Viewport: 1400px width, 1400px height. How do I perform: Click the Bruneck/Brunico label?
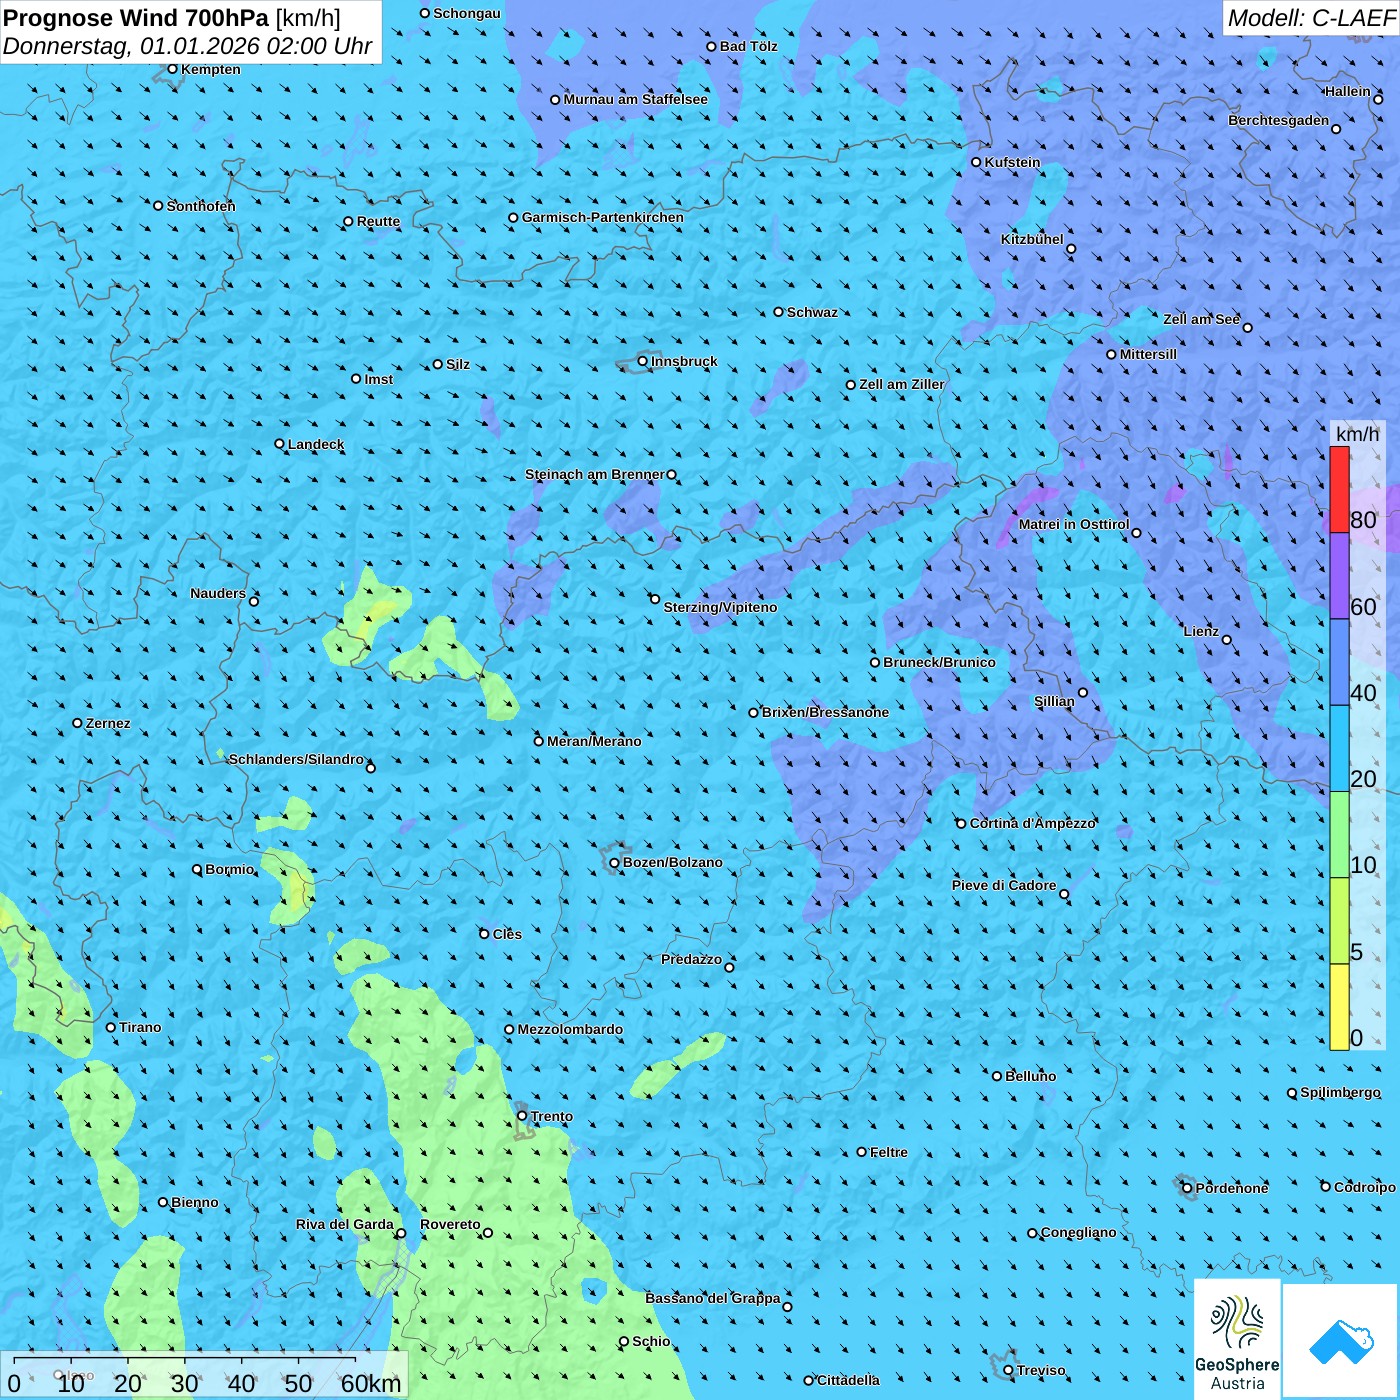939,662
